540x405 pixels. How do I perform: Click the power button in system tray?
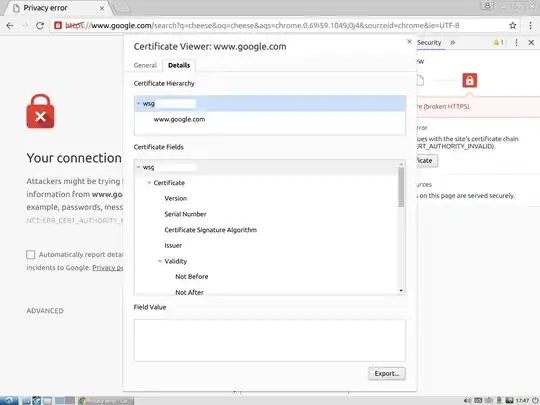[535, 401]
